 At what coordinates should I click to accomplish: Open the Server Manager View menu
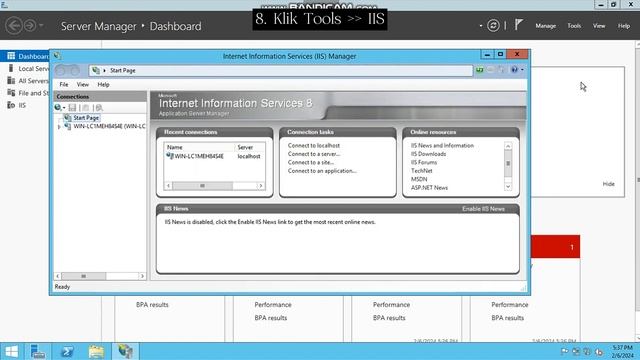coord(599,26)
